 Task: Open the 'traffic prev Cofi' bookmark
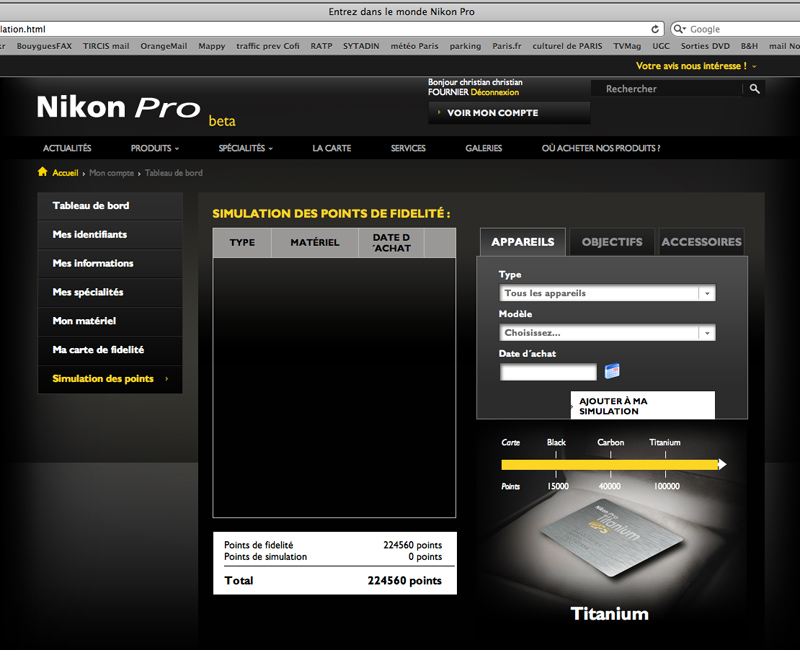[268, 46]
